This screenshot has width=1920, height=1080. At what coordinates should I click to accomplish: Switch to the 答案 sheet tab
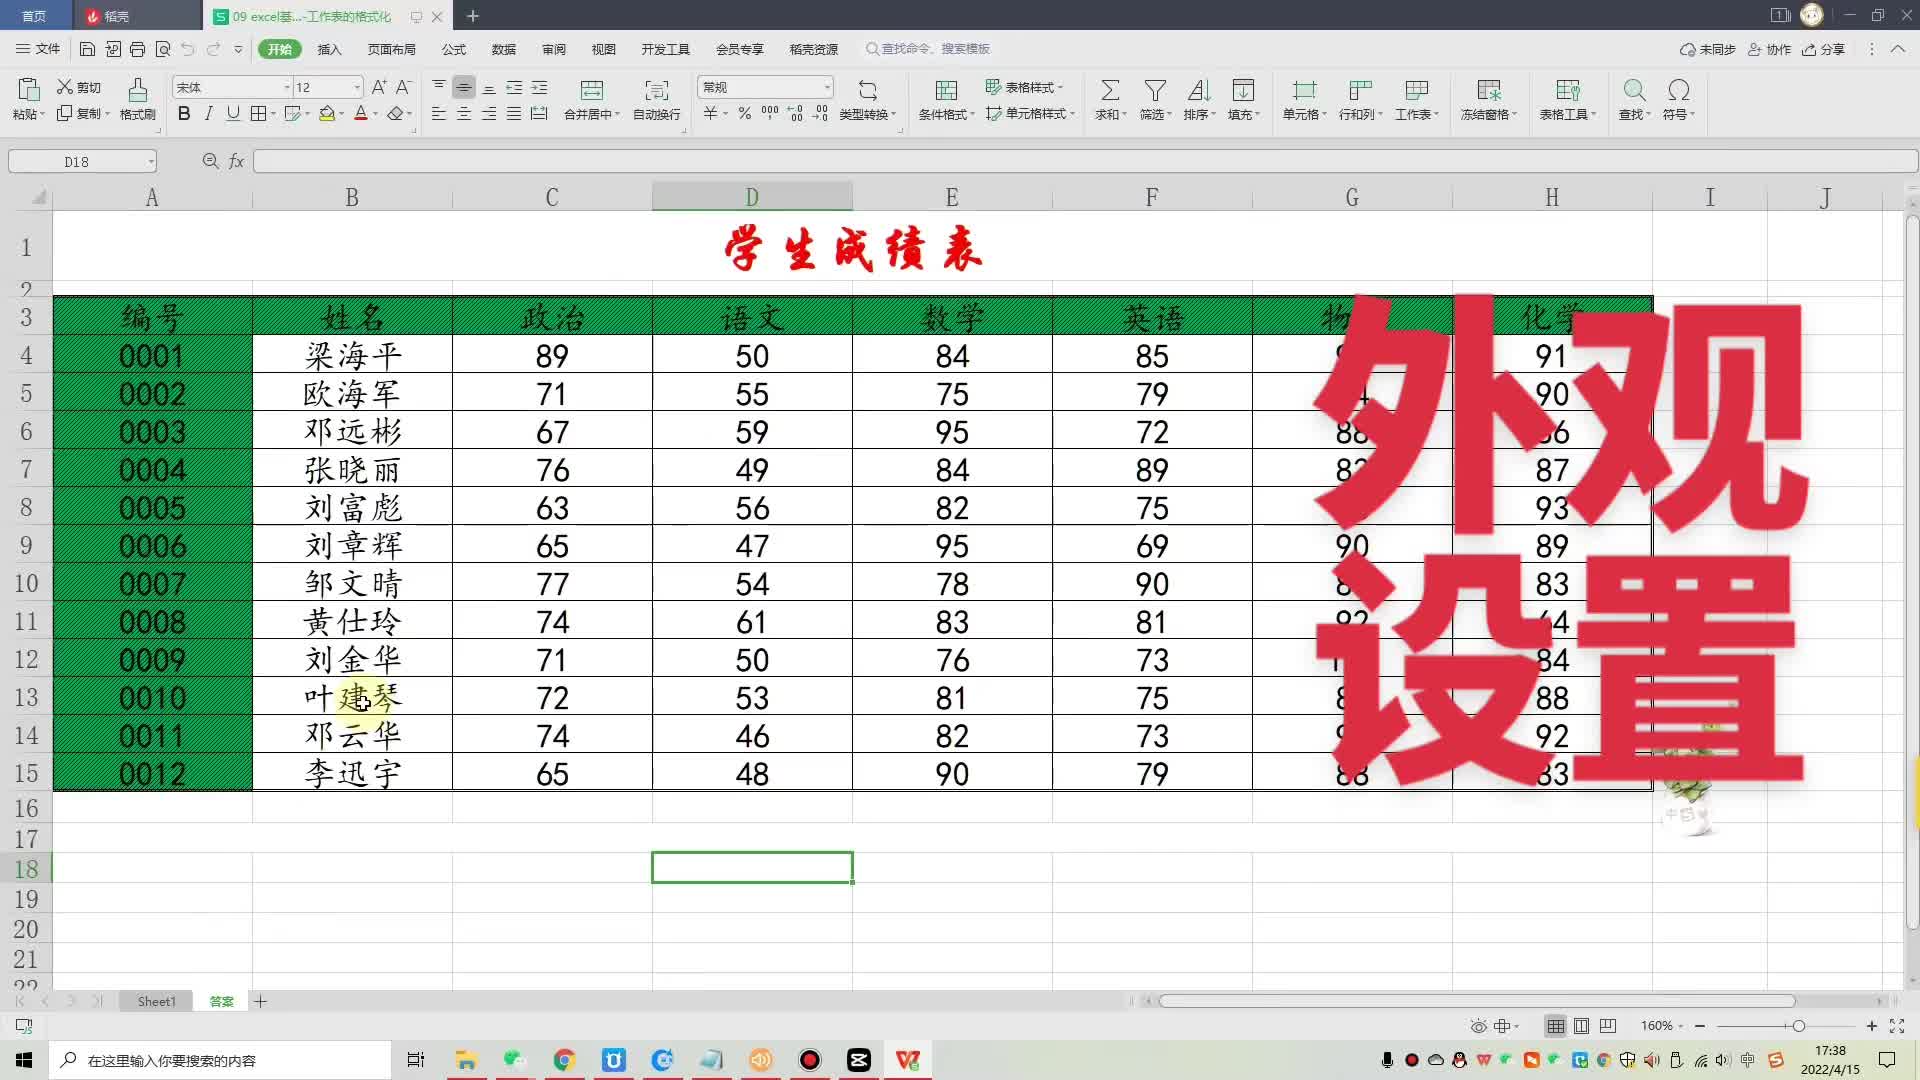point(220,1001)
